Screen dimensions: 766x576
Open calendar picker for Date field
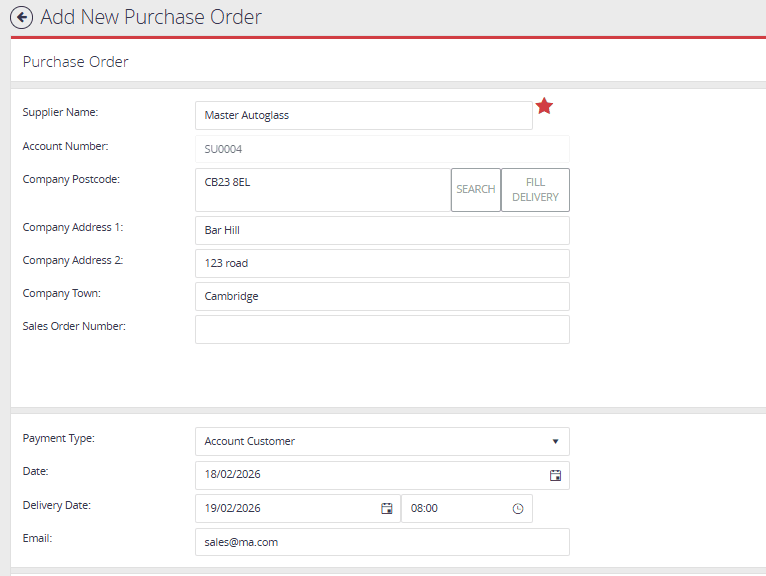(555, 475)
